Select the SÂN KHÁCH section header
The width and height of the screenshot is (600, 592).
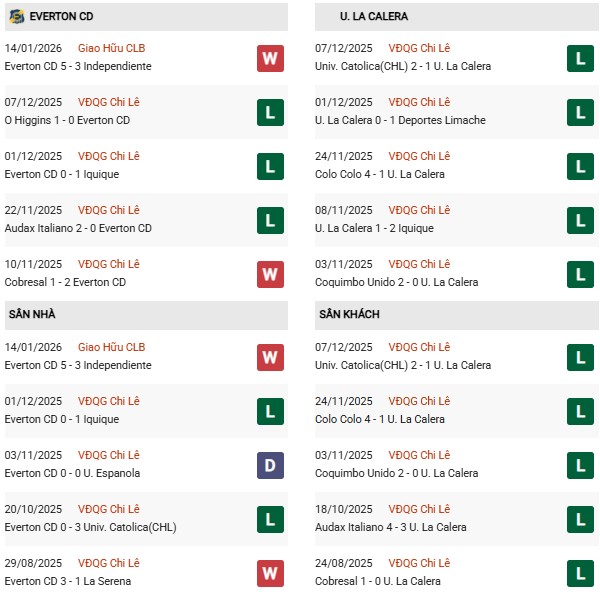coord(455,315)
